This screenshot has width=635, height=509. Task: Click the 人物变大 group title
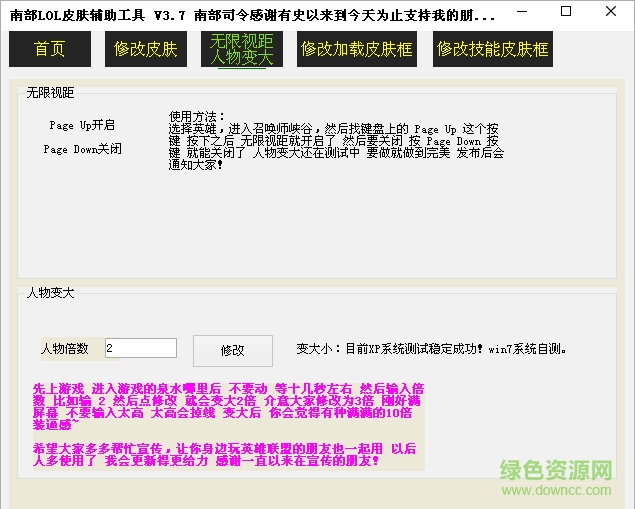pyautogui.click(x=50, y=293)
